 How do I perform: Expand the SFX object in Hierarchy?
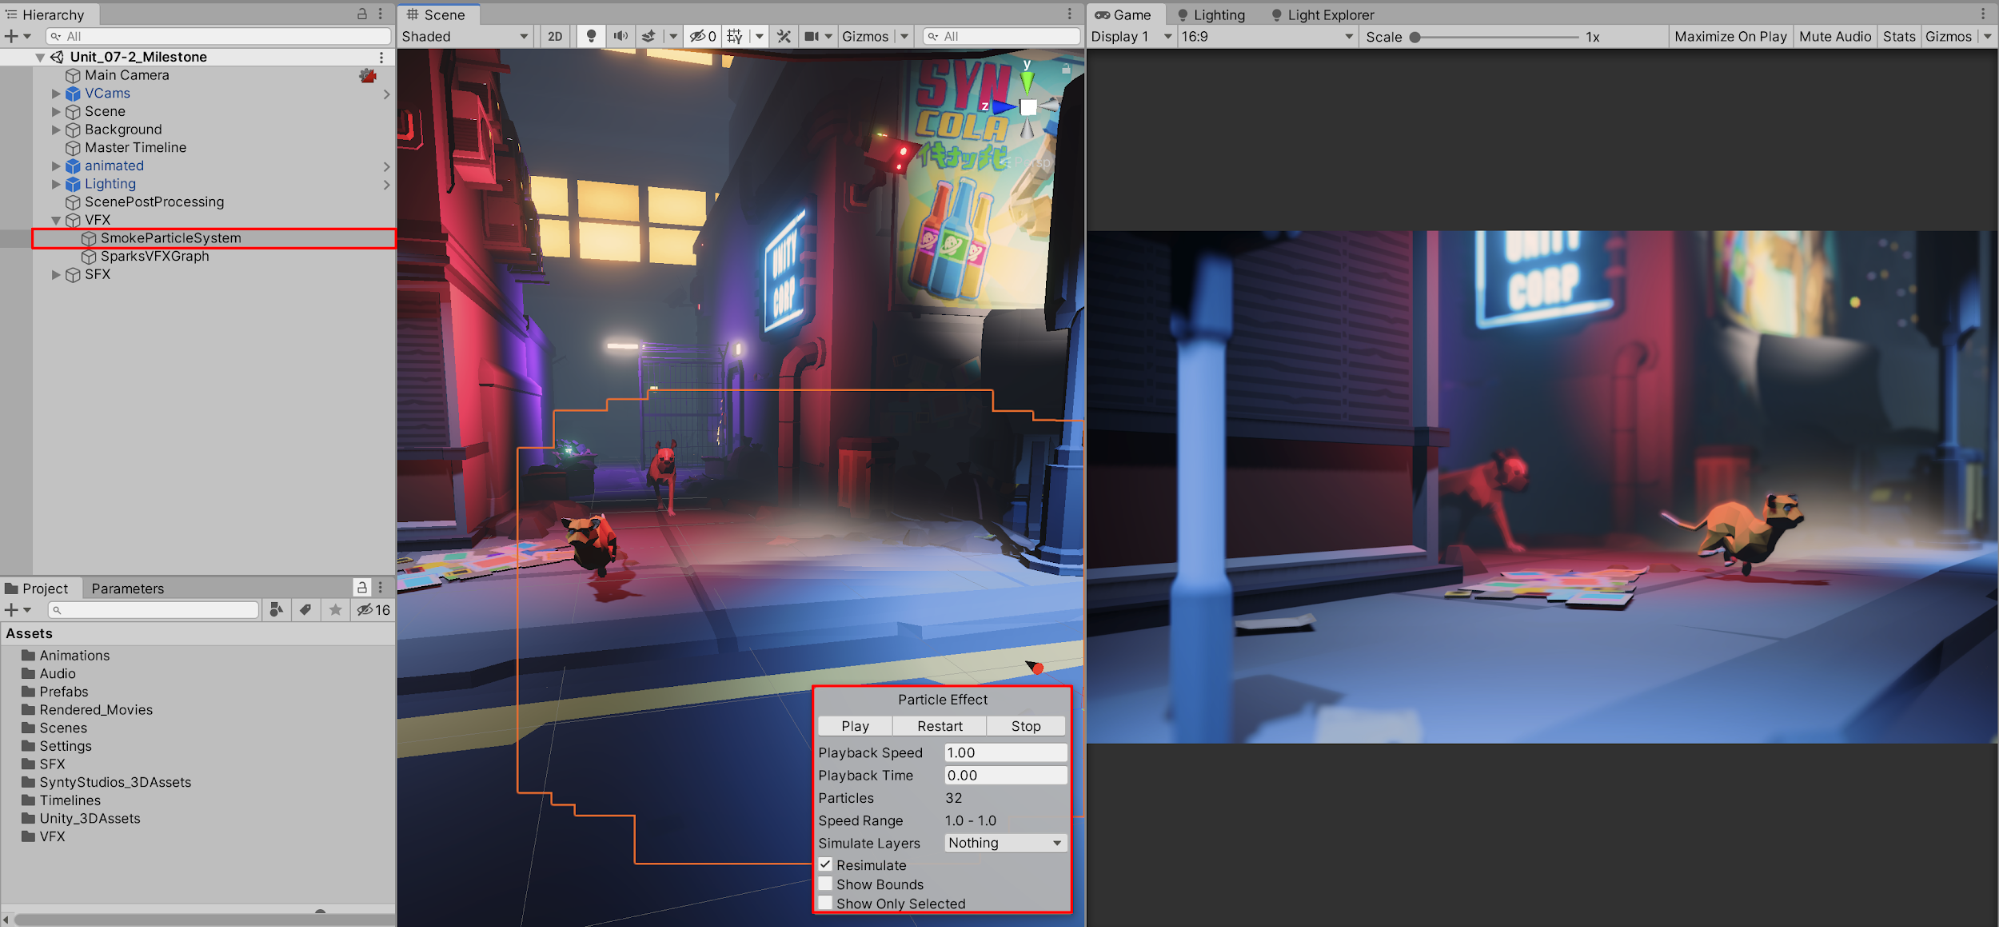pos(57,274)
